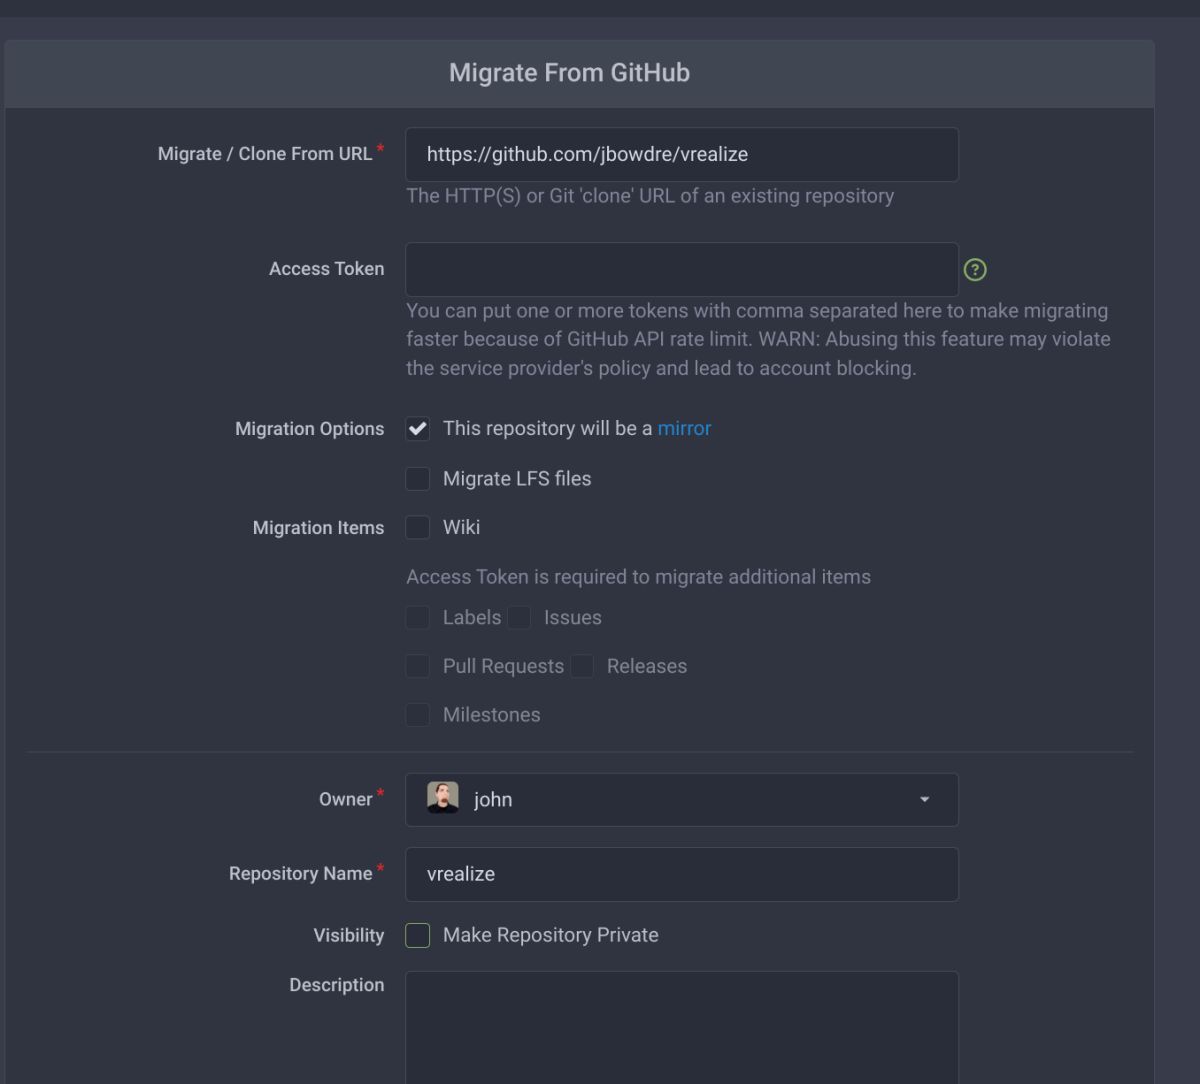
Task: Enable Migrate LFS files checkbox
Action: click(x=417, y=479)
